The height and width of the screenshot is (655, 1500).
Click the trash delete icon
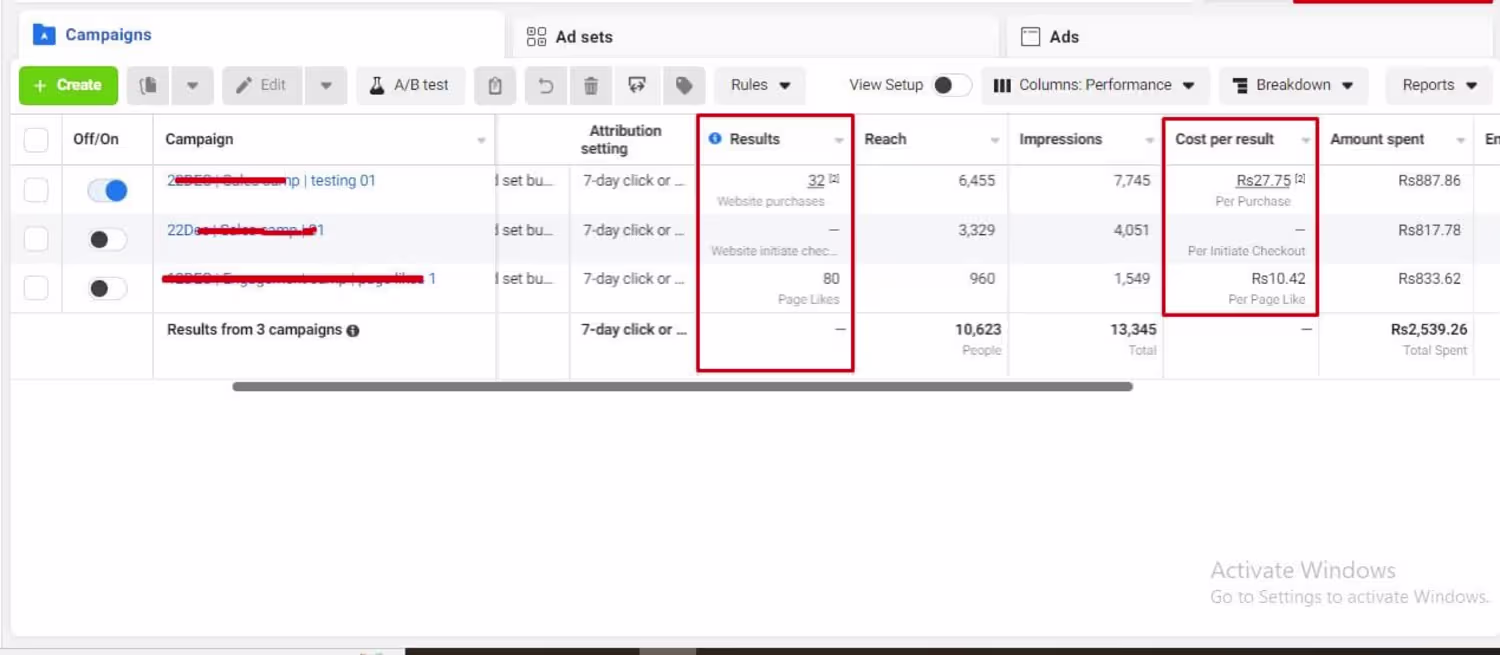591,86
